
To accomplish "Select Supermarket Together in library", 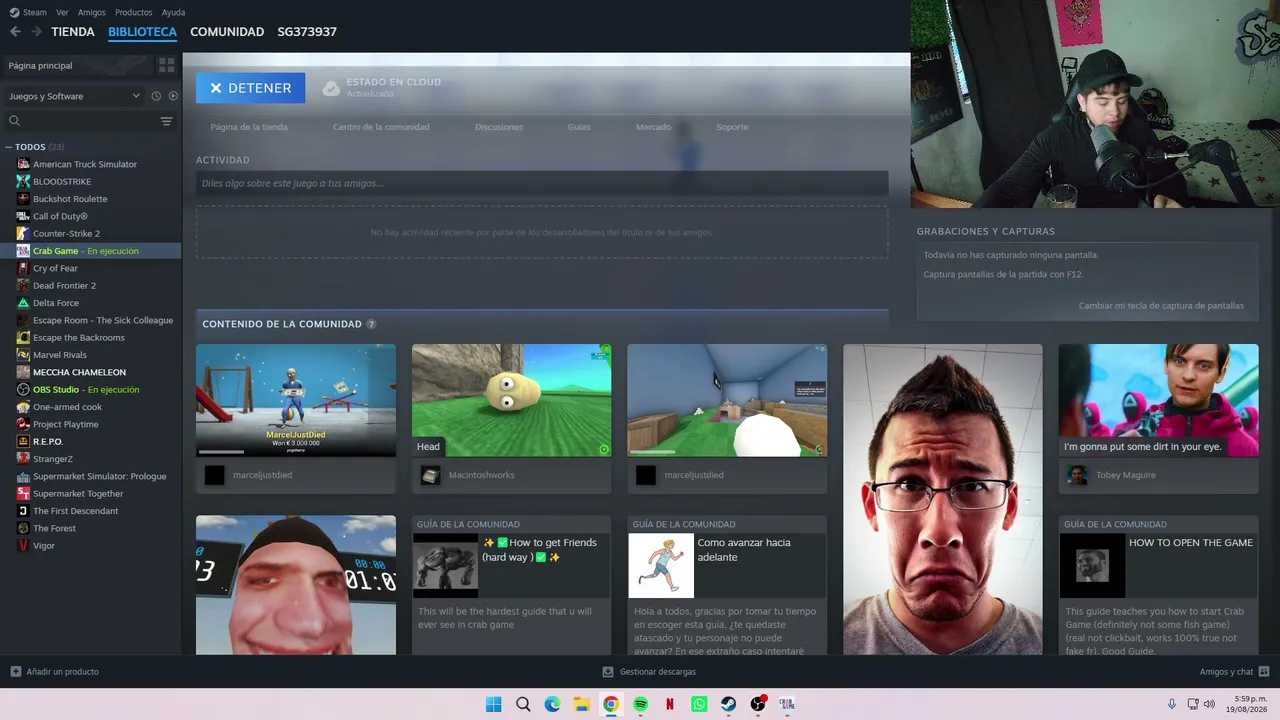I will 78,493.
